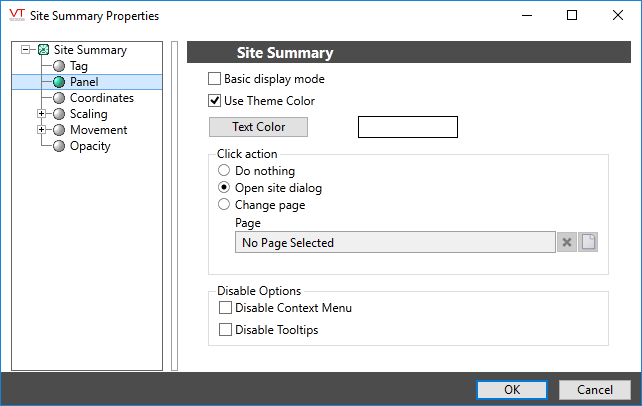Enable Basic display mode checkbox

pyautogui.click(x=214, y=79)
